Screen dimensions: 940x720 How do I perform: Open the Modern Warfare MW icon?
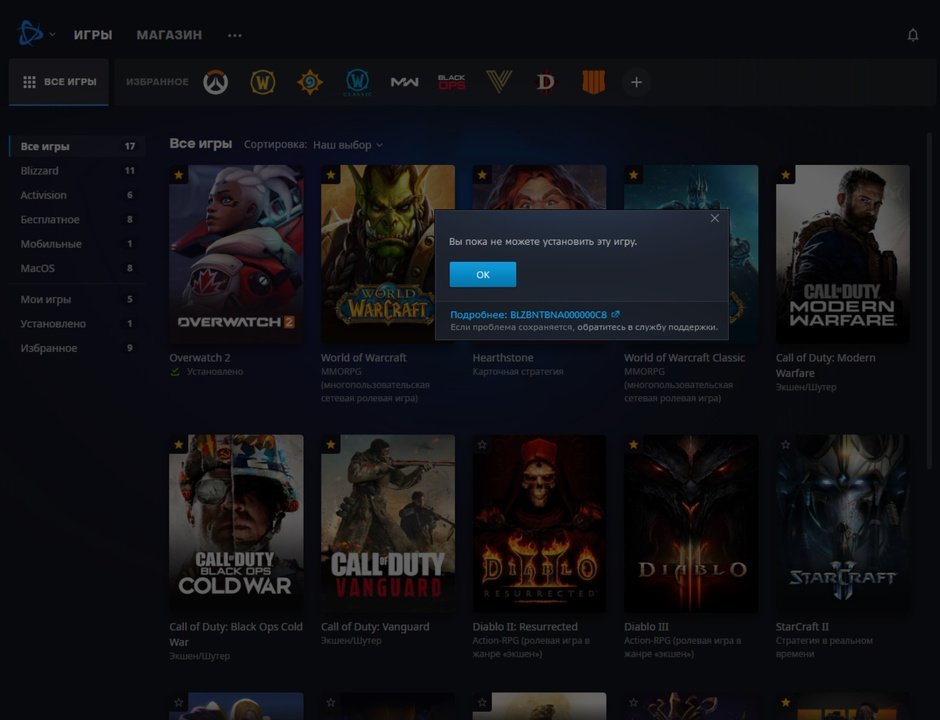[404, 82]
